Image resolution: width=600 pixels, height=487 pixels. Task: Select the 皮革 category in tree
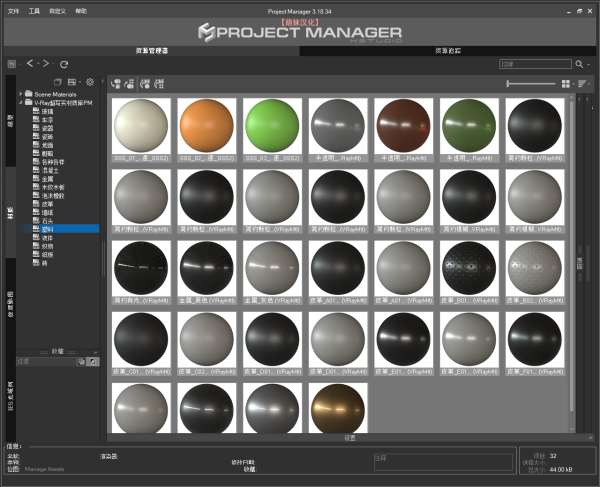pyautogui.click(x=47, y=204)
